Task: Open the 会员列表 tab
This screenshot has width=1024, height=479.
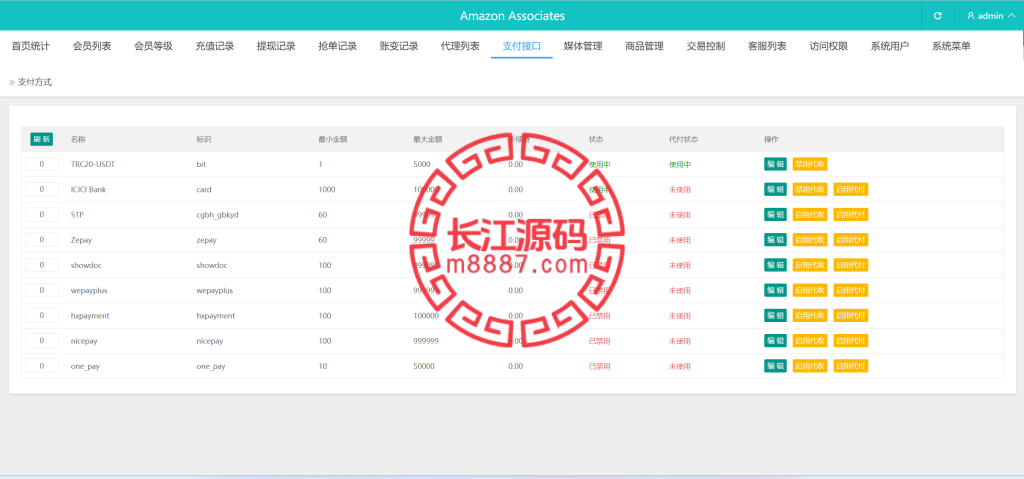Action: [x=92, y=46]
